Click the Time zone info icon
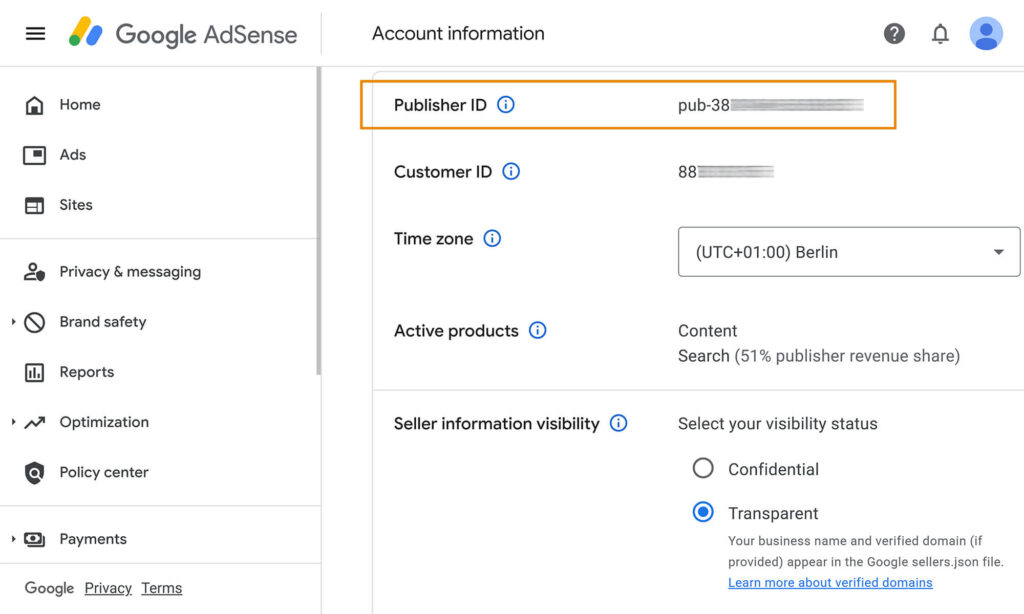1024x614 pixels. pos(492,239)
